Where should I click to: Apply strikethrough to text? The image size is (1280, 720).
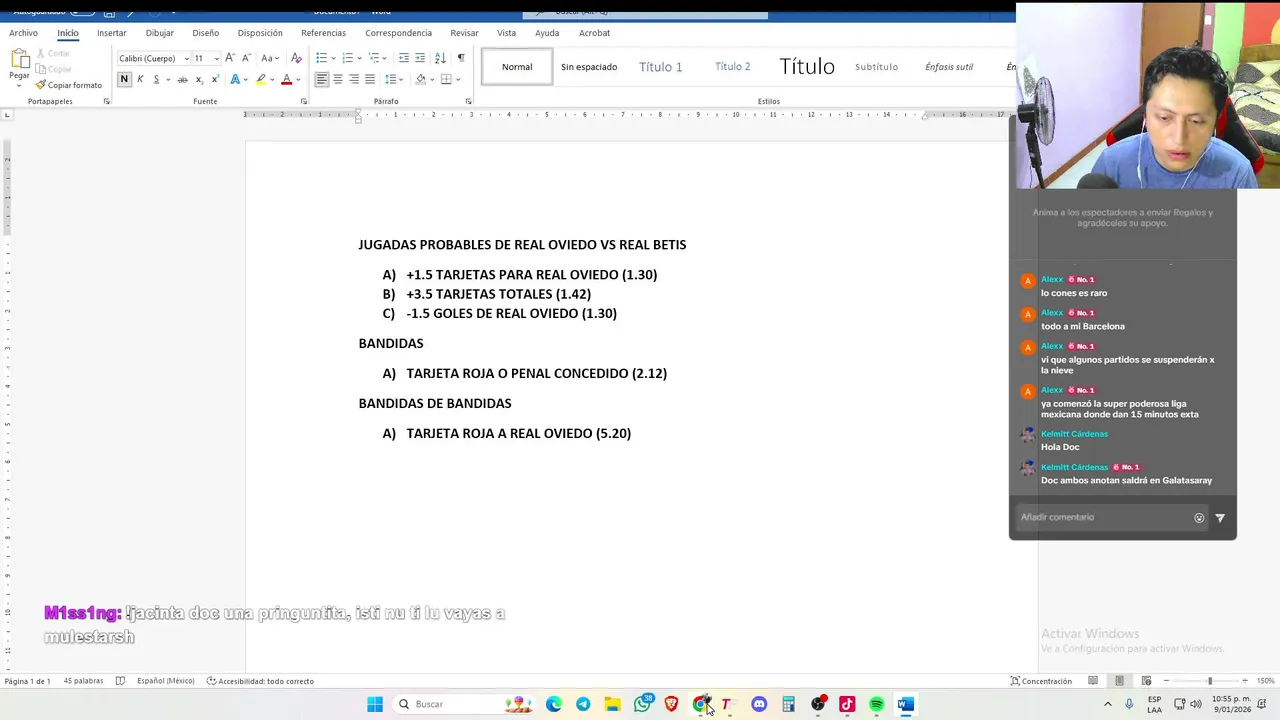tap(182, 79)
